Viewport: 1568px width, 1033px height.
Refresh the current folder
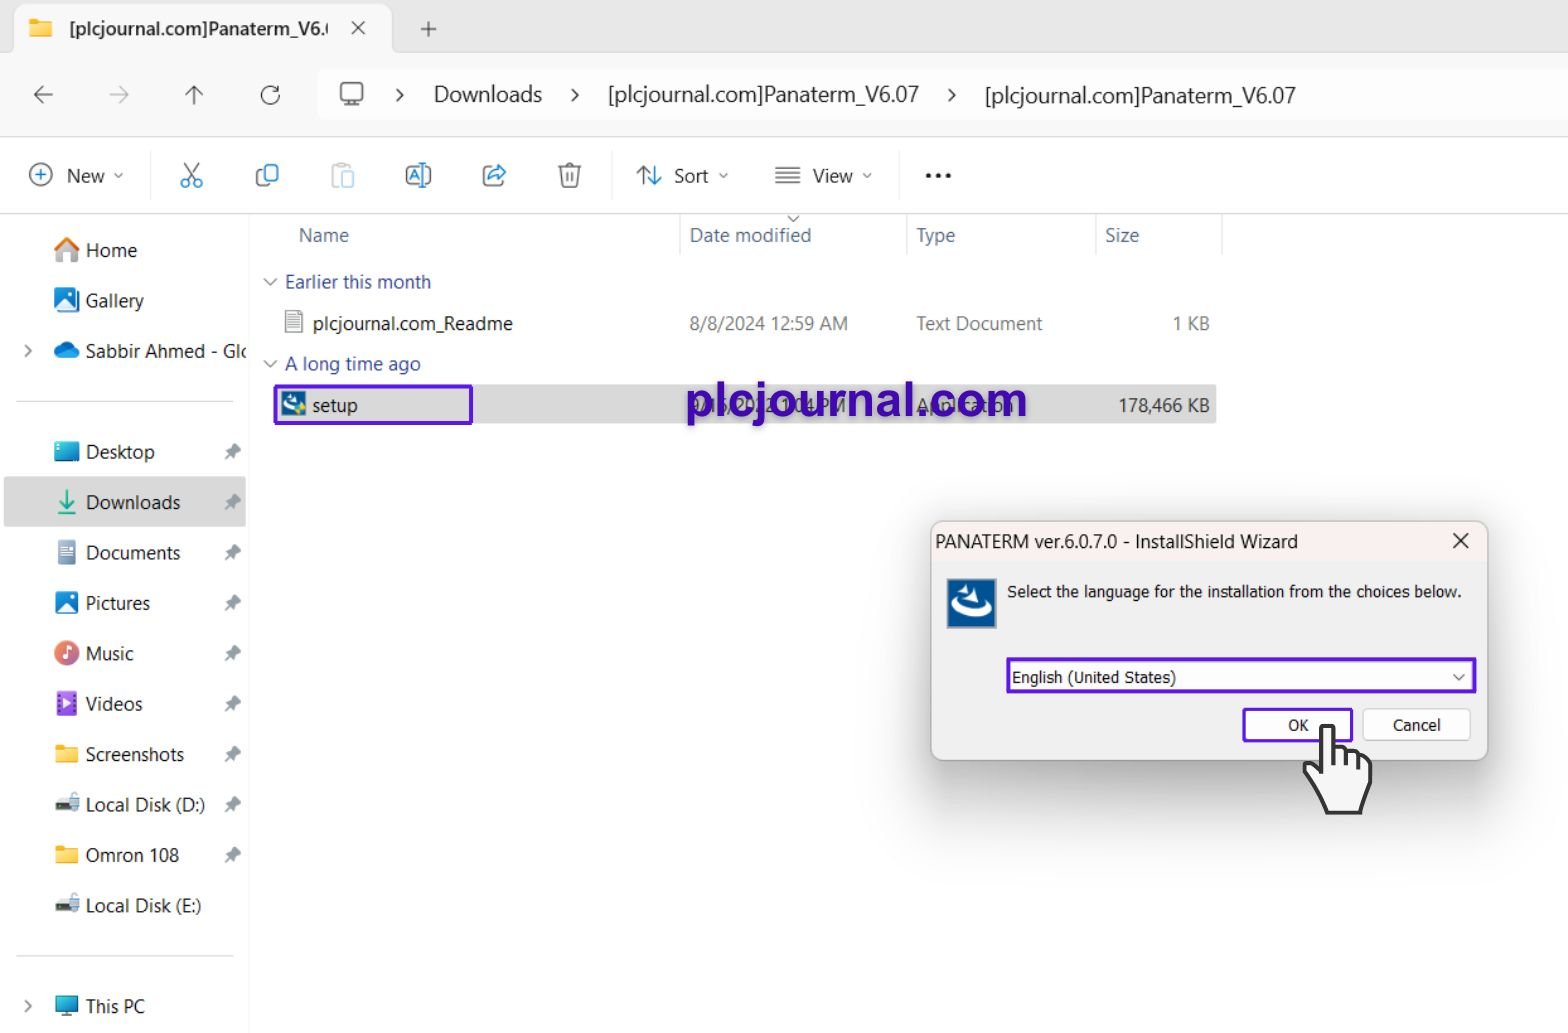(270, 95)
